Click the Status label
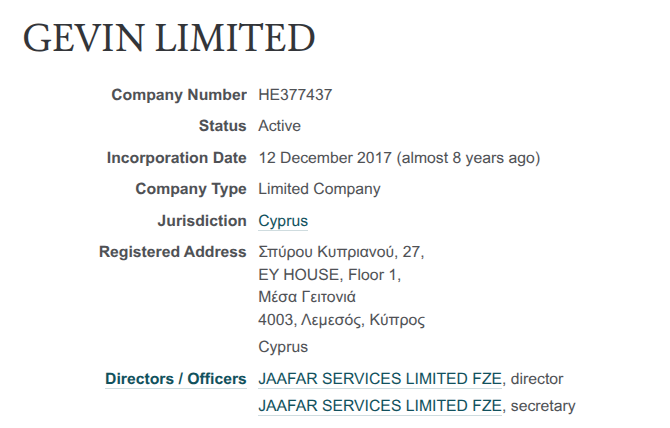 click(x=222, y=126)
